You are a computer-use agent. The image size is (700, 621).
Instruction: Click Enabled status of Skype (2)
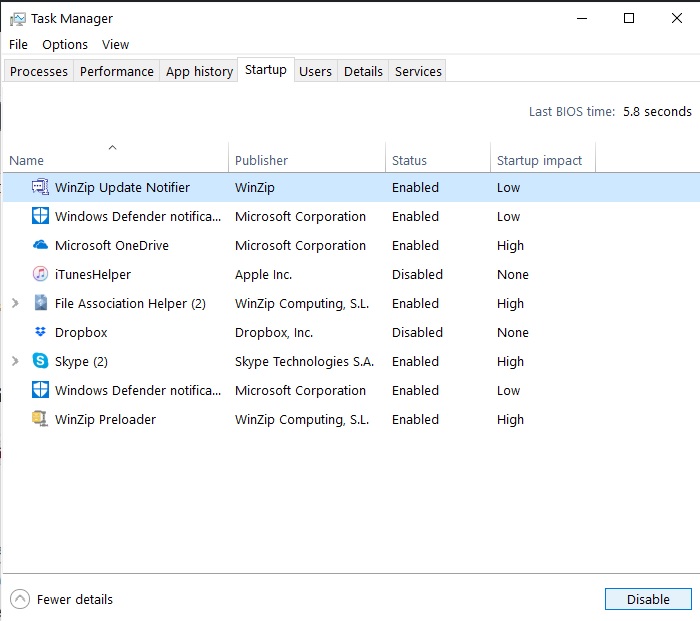point(415,362)
